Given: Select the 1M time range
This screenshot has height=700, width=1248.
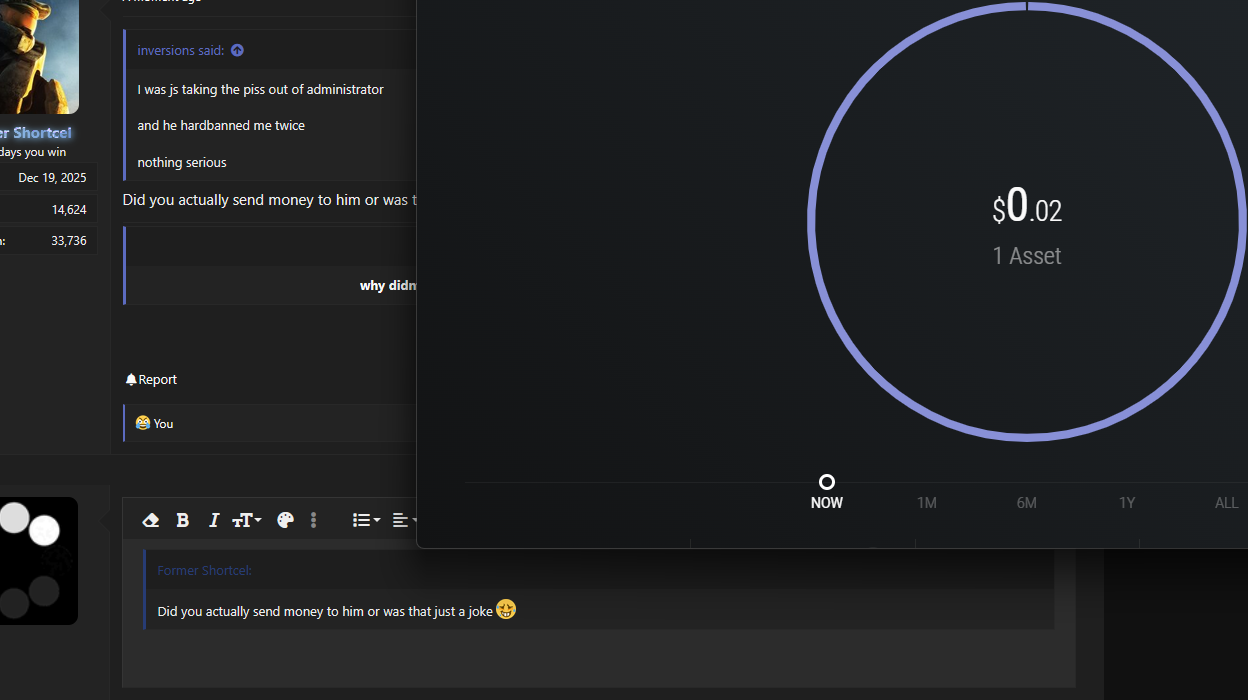Looking at the screenshot, I should pos(927,503).
